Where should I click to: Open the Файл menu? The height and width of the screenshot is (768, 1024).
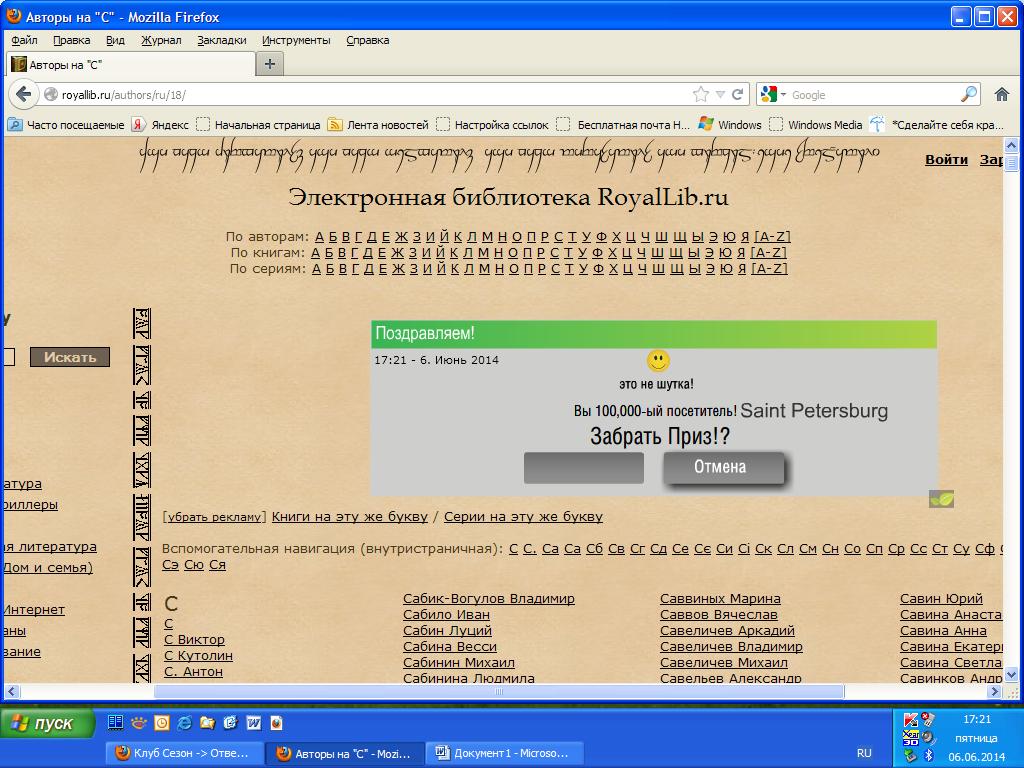click(x=24, y=40)
